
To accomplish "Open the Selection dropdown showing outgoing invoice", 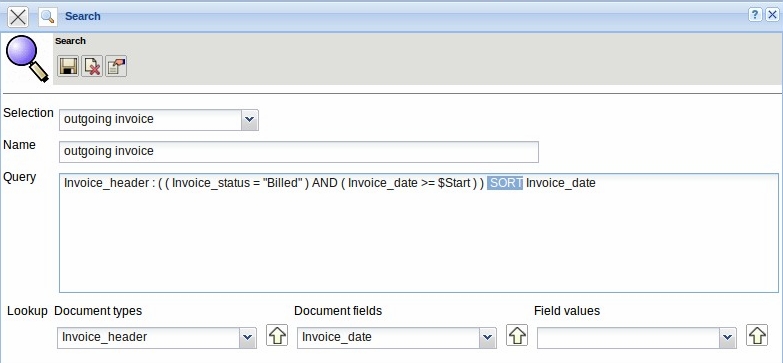I will pyautogui.click(x=250, y=120).
